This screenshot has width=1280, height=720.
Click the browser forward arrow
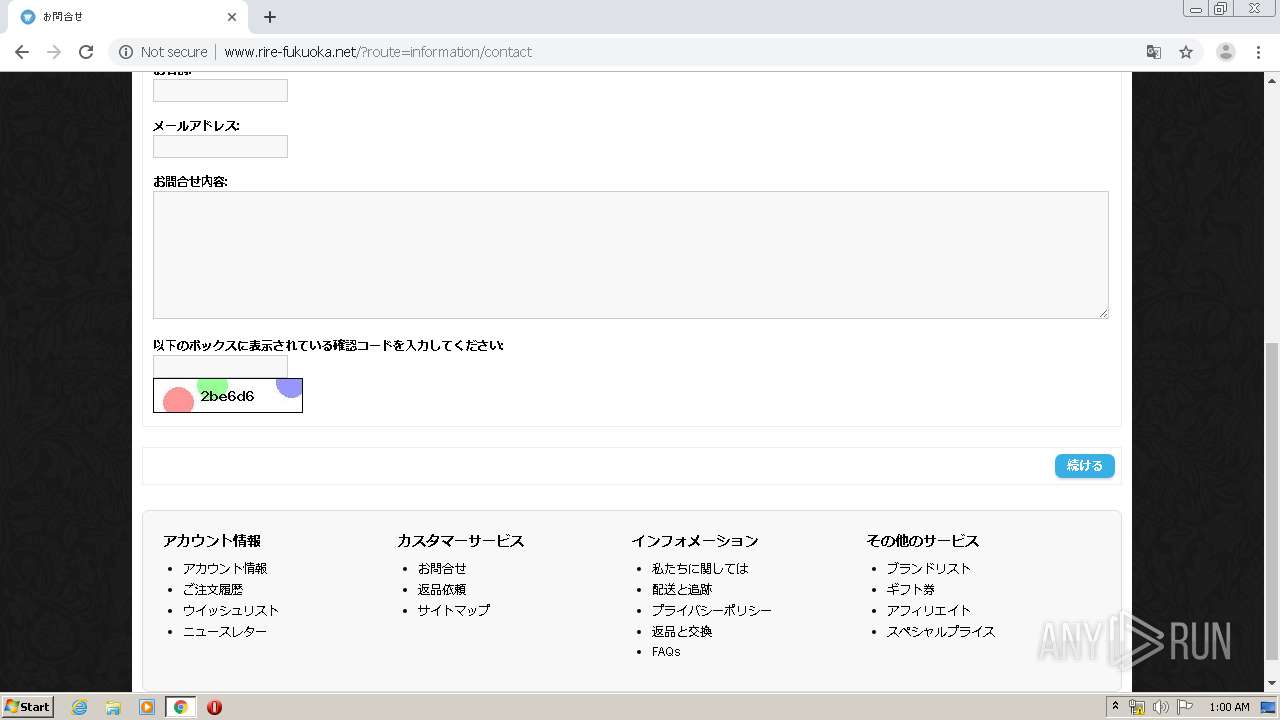54,52
